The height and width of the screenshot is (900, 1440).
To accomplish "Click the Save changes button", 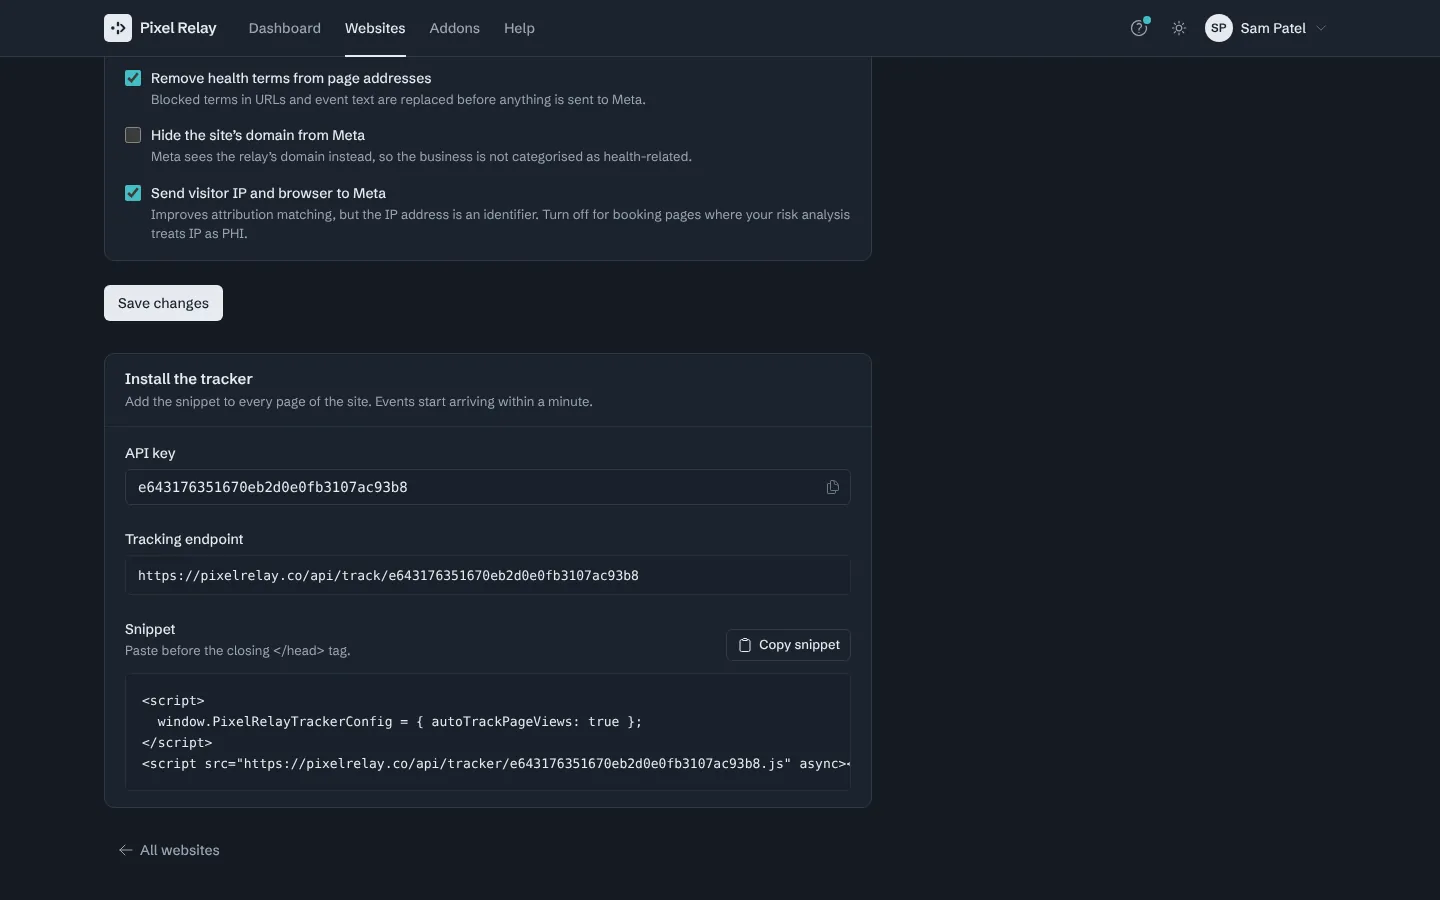I will 163,303.
